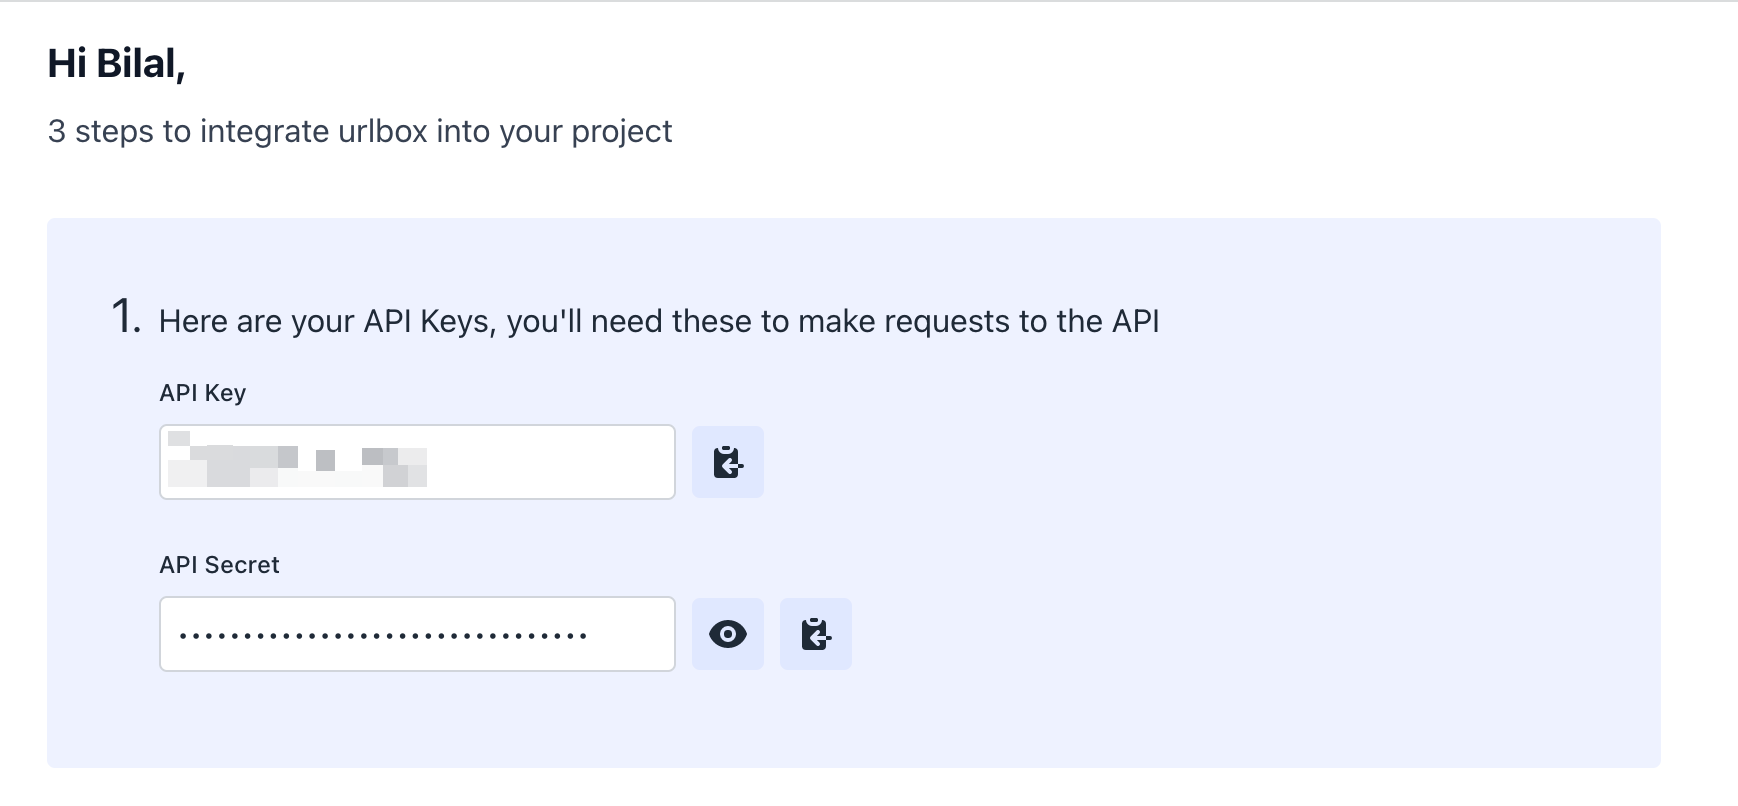Select the step number "1."

point(126,318)
